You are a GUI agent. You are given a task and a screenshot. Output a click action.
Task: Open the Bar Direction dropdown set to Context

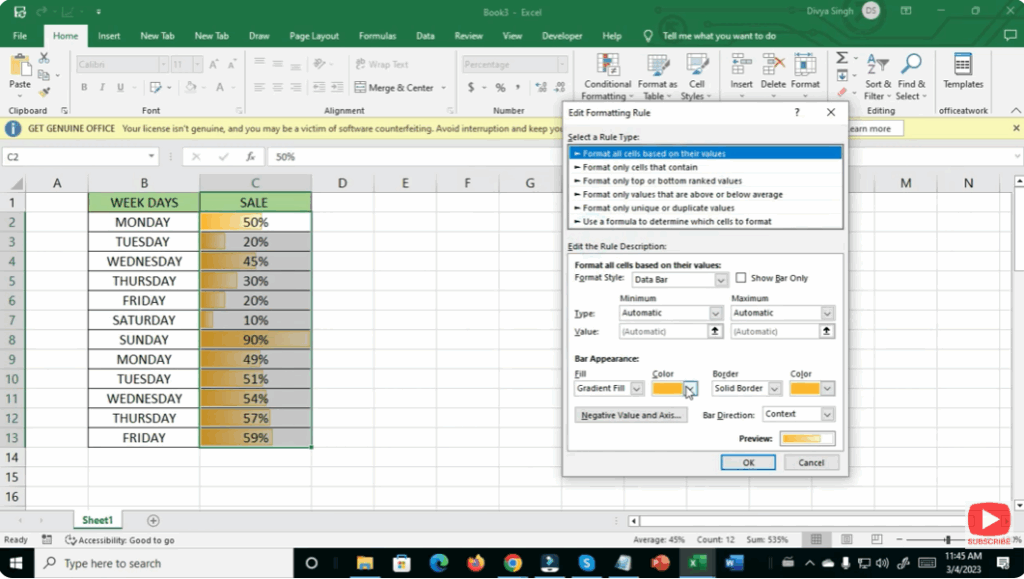(797, 413)
